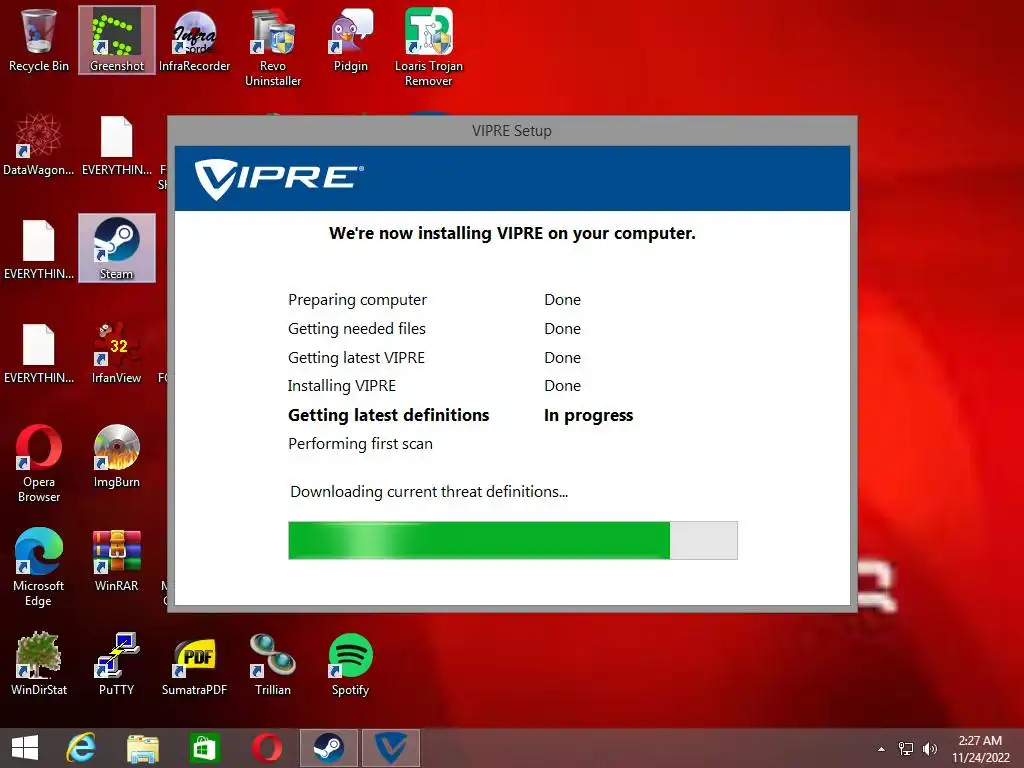Open the volume control tray icon

[x=930, y=749]
